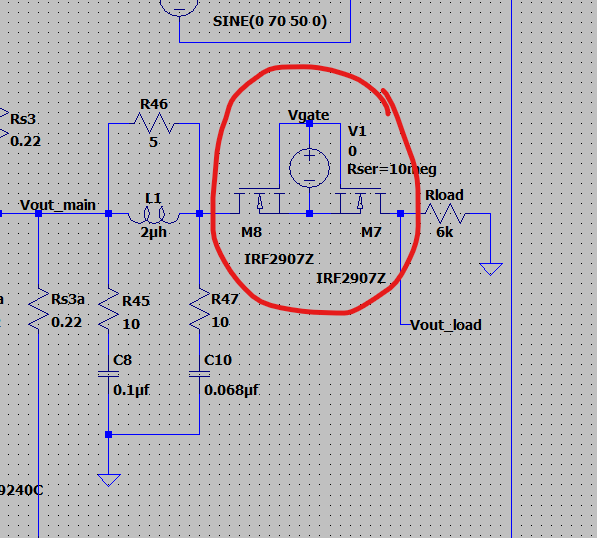Image resolution: width=597 pixels, height=538 pixels.
Task: Click the junction dot at Vgate node
Action: click(x=310, y=123)
